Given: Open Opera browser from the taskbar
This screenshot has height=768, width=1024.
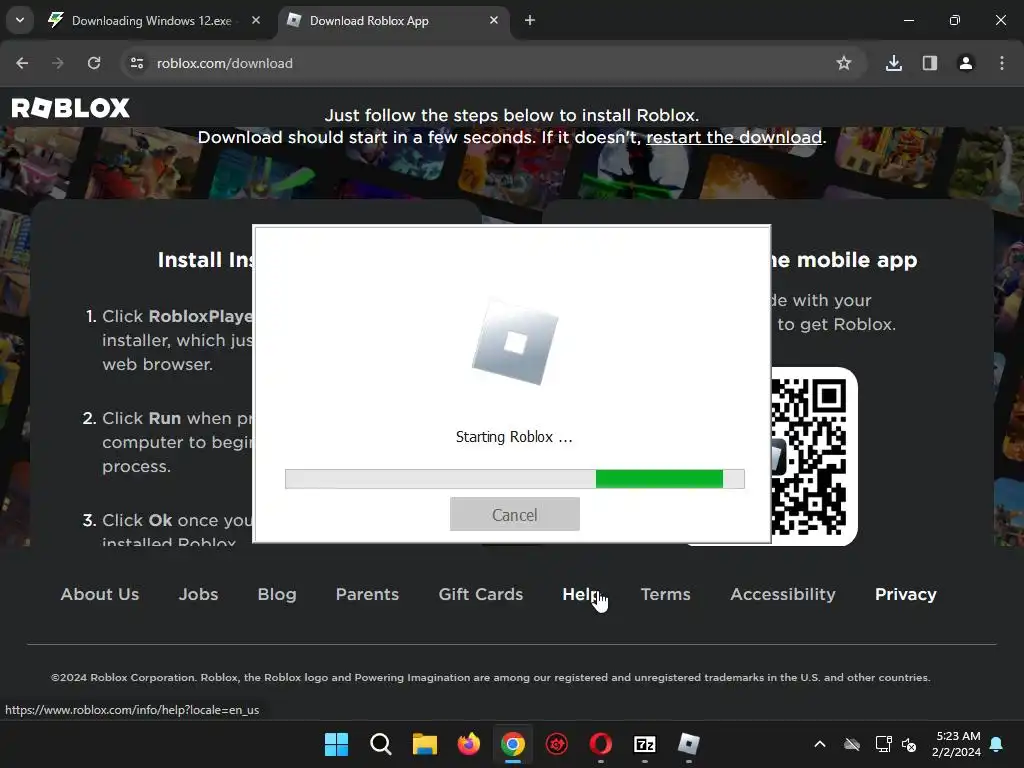Looking at the screenshot, I should pos(601,744).
